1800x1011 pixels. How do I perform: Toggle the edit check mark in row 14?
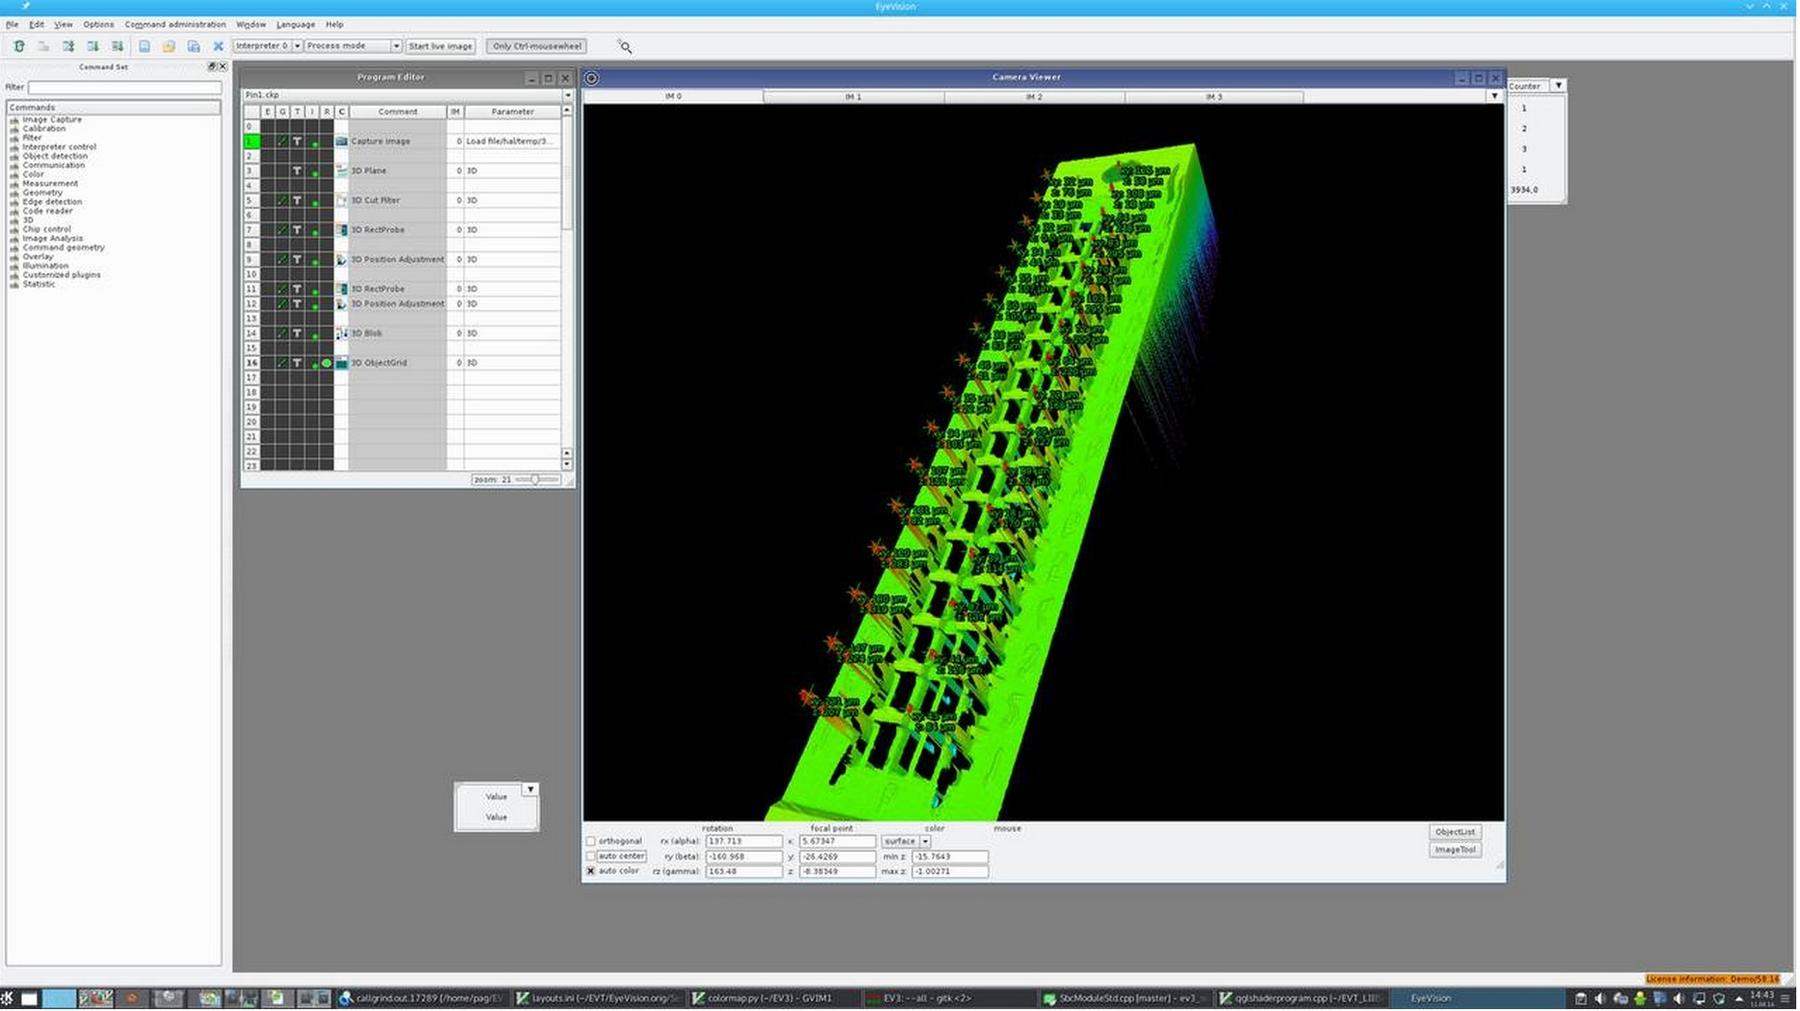pos(282,333)
